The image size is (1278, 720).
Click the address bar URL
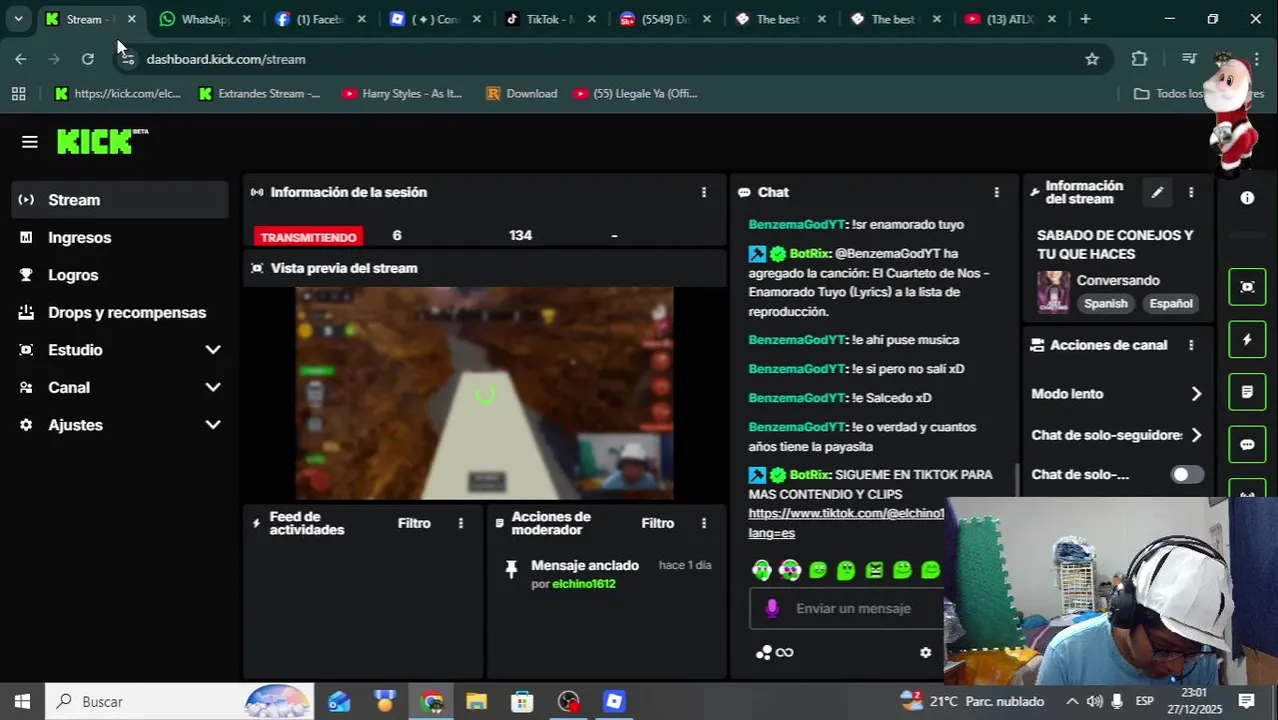click(226, 59)
